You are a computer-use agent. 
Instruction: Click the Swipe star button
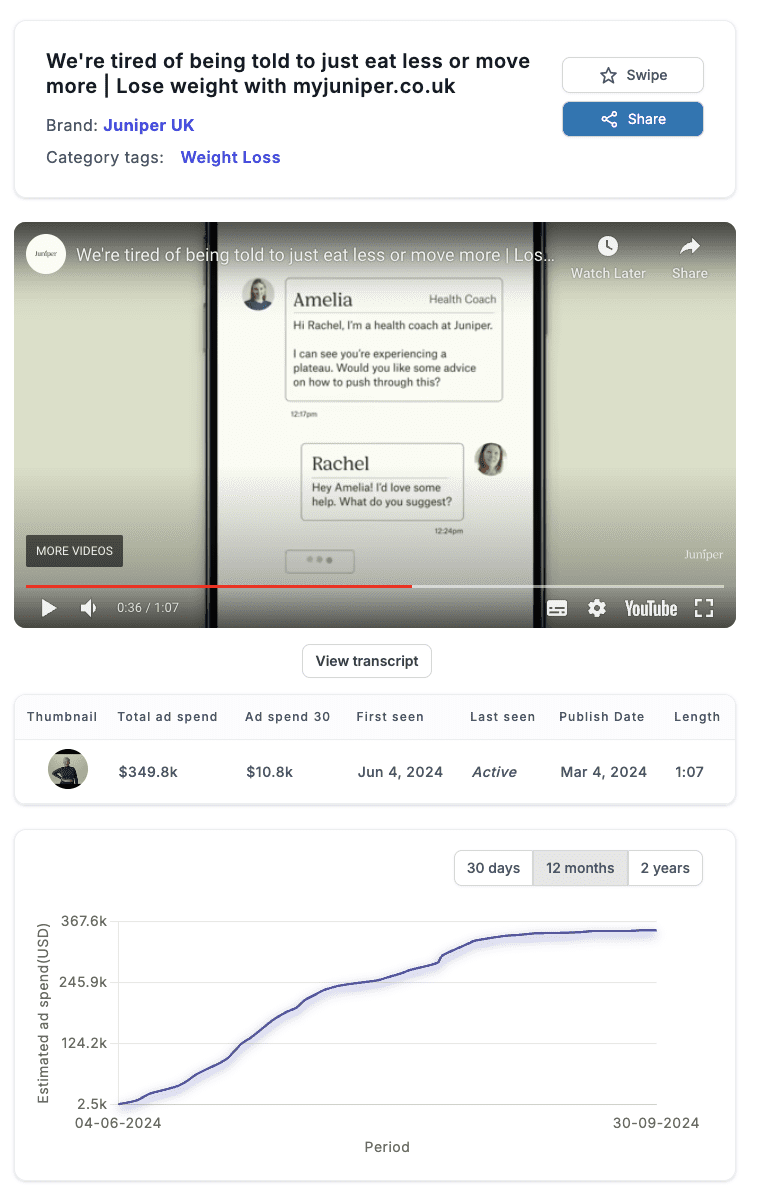coord(632,75)
